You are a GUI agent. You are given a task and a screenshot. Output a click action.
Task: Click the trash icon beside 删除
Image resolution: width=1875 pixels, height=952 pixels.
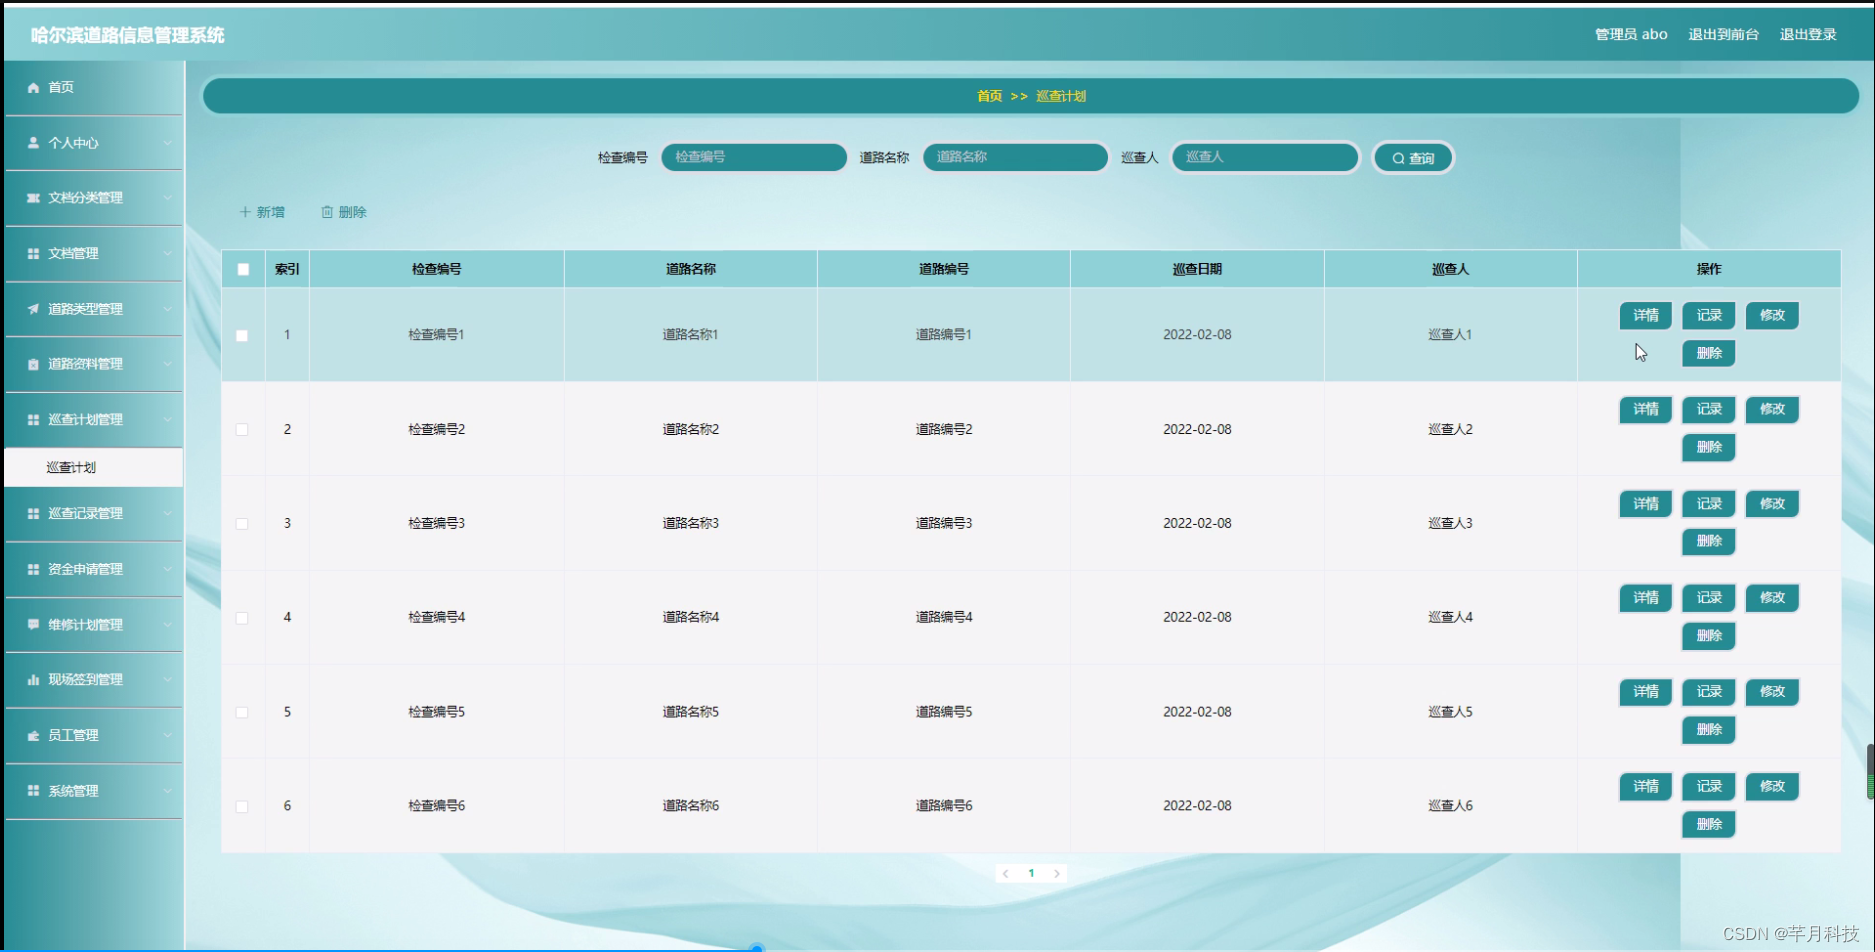pyautogui.click(x=327, y=211)
